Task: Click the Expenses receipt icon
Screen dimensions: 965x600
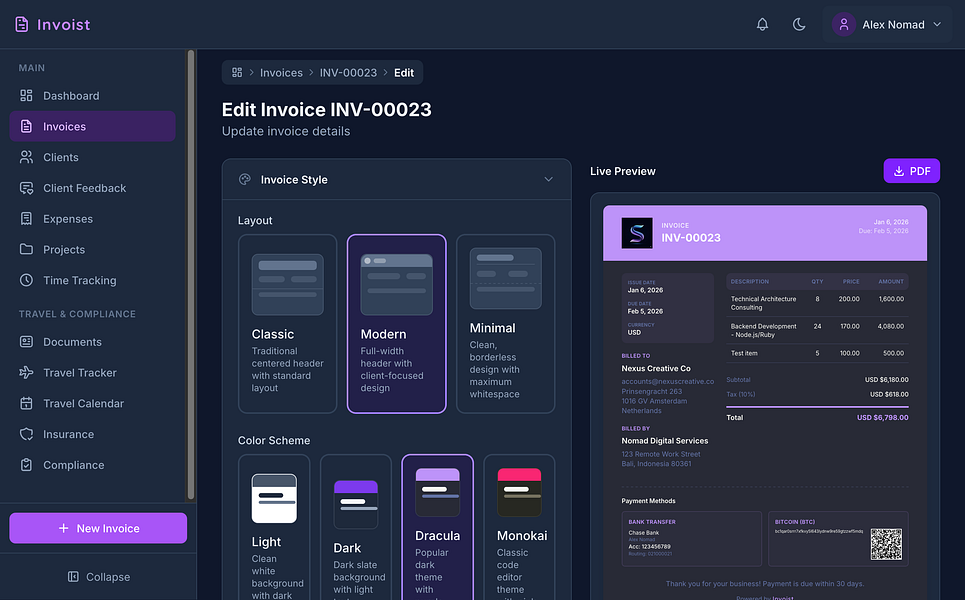Action: [x=26, y=218]
